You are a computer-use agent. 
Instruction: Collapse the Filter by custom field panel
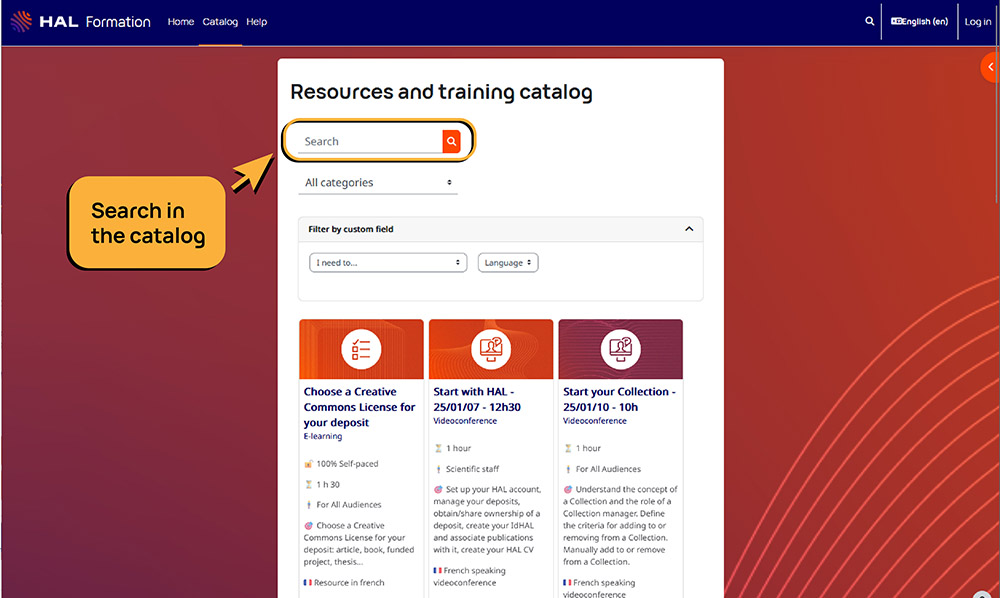[x=689, y=229]
